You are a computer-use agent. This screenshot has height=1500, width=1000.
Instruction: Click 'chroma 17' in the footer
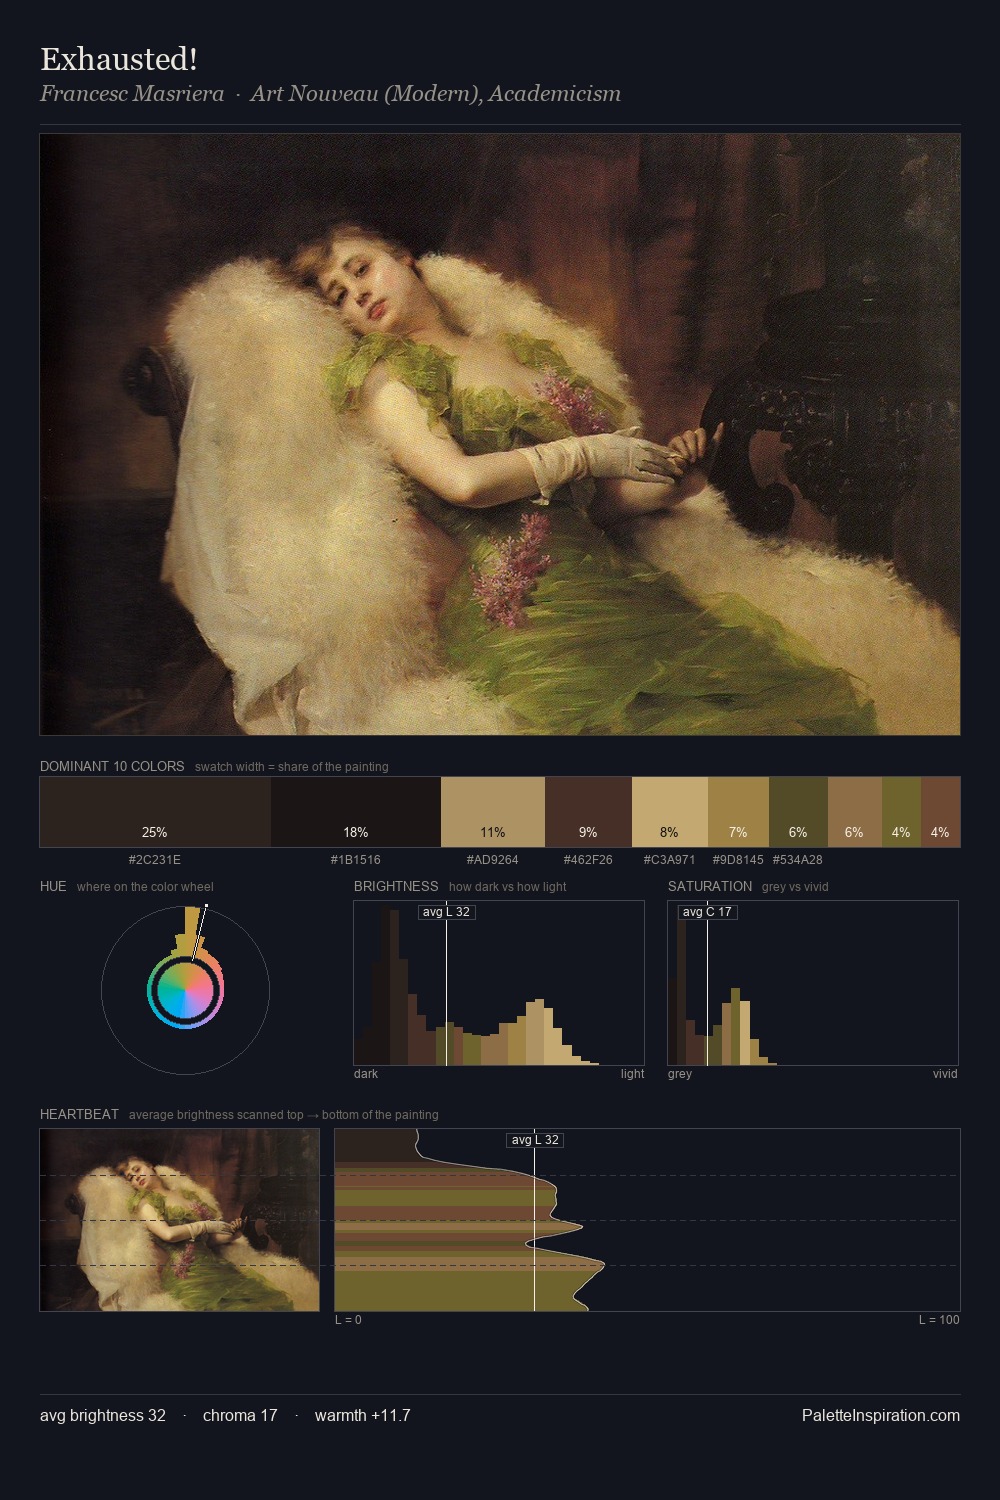(x=240, y=1415)
